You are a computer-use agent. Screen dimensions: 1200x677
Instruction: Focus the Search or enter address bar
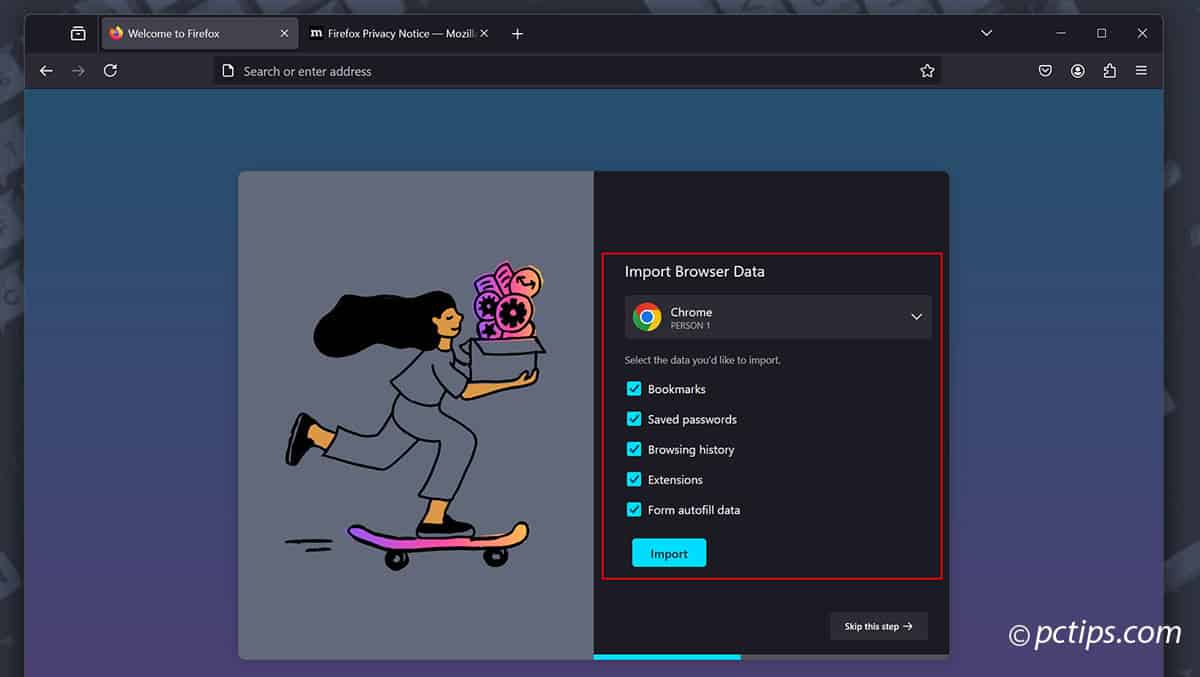pos(577,71)
